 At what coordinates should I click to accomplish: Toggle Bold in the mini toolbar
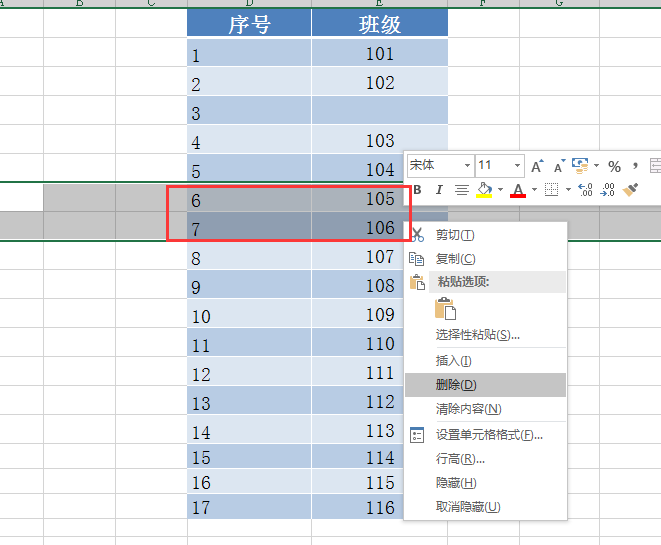click(x=417, y=190)
